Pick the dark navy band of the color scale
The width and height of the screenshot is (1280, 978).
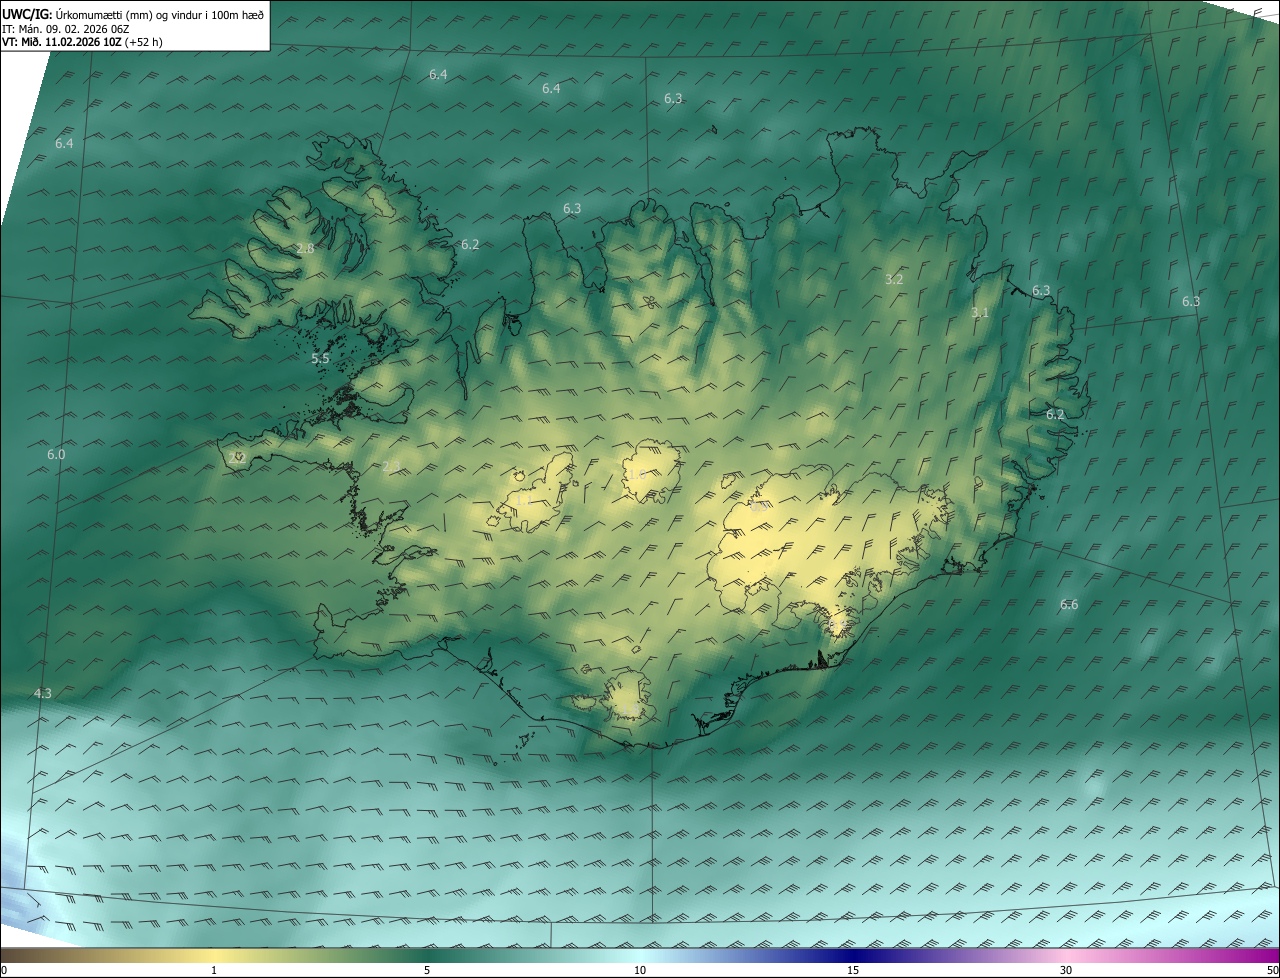point(853,956)
